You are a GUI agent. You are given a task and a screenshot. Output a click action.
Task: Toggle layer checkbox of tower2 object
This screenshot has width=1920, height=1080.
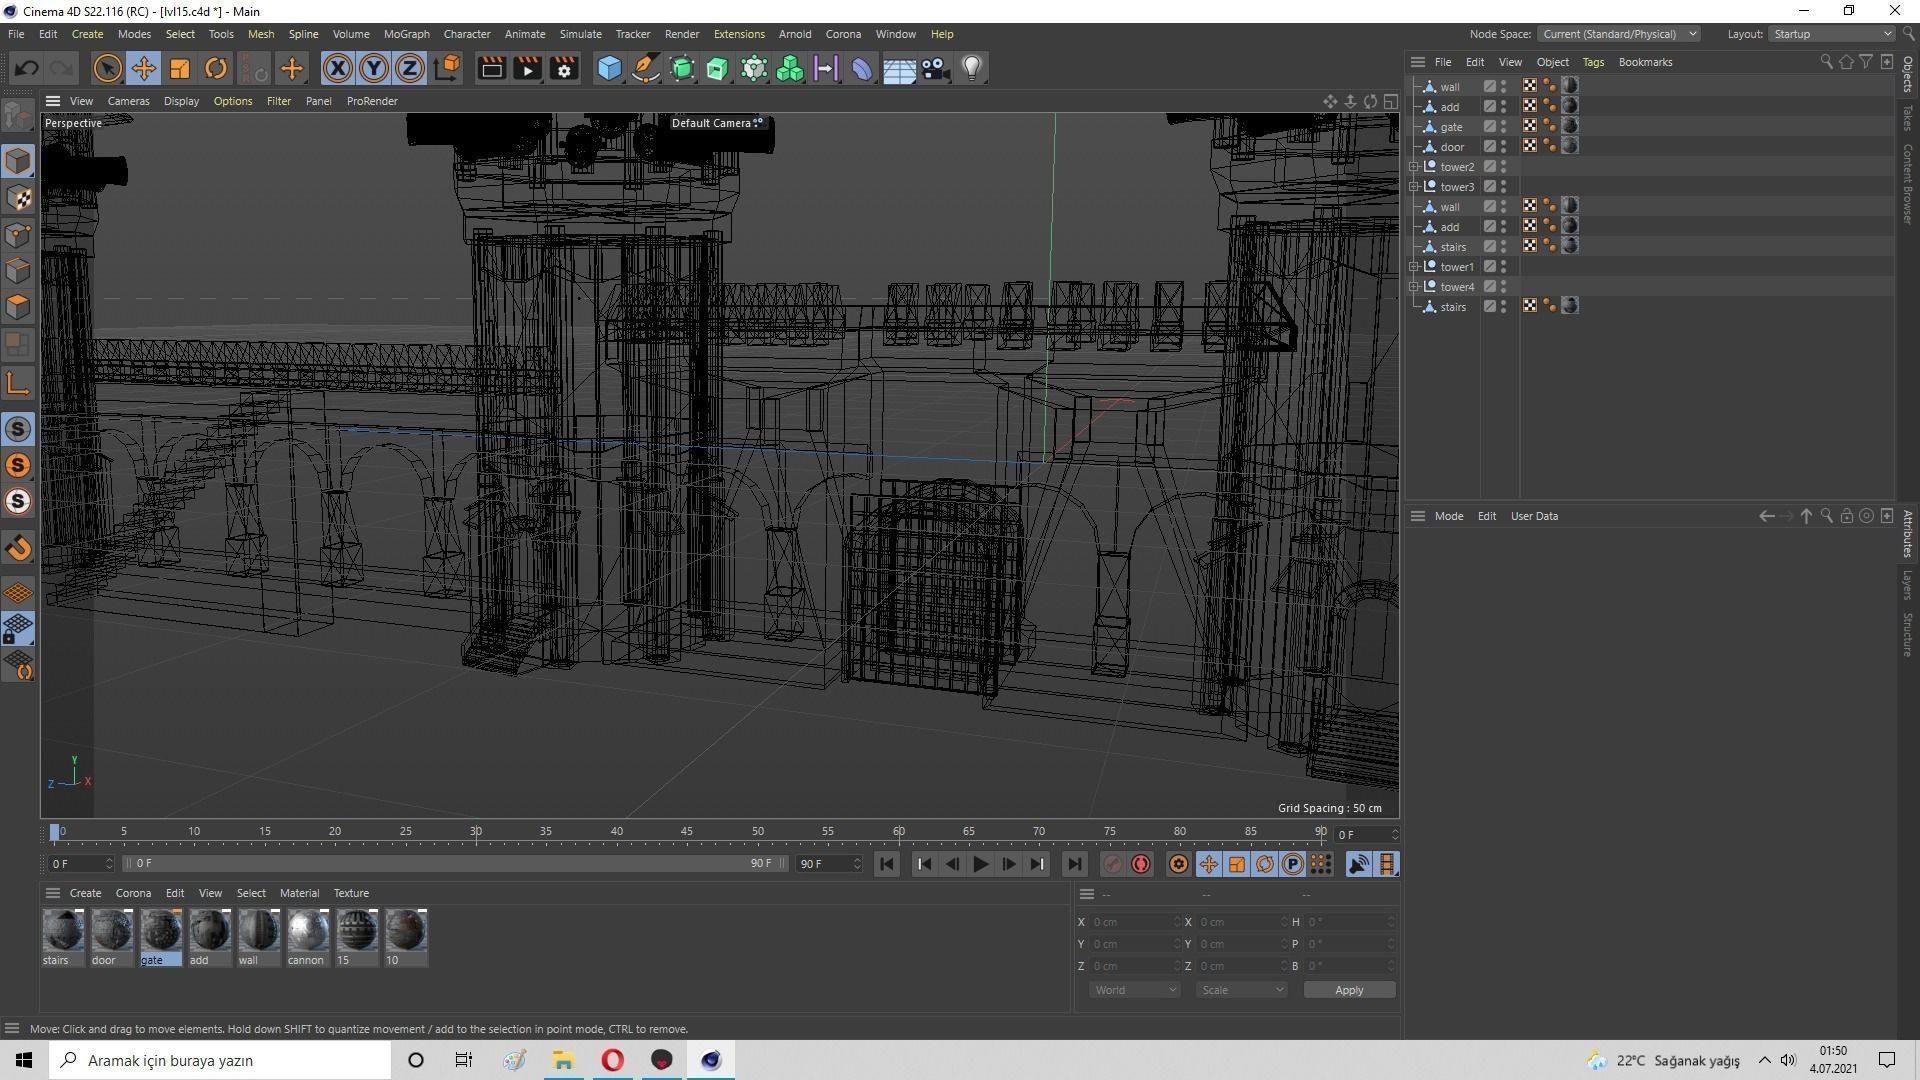1489,167
